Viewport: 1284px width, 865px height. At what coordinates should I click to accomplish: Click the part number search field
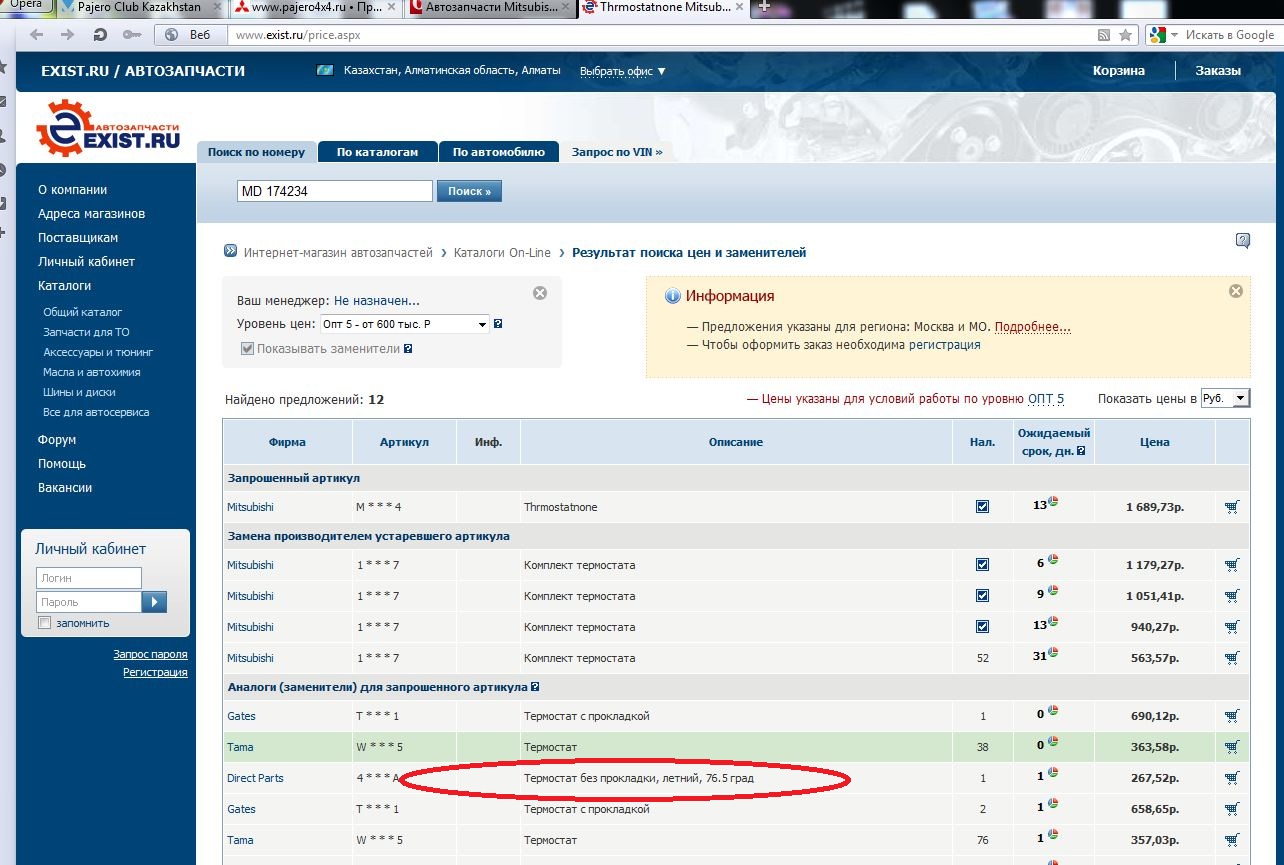pos(334,191)
